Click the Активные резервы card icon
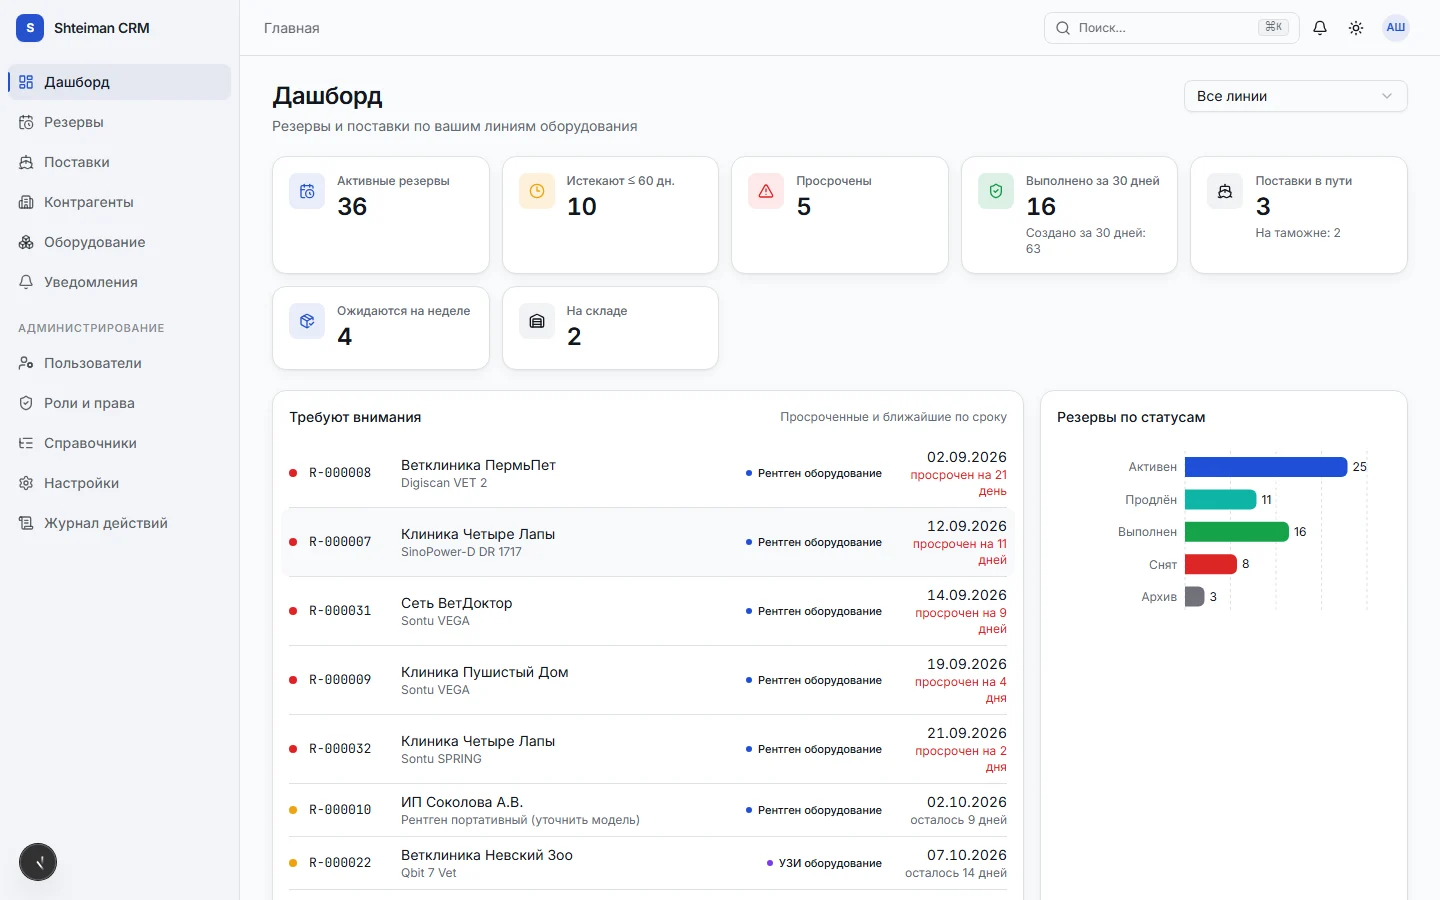The height and width of the screenshot is (900, 1440). (307, 191)
